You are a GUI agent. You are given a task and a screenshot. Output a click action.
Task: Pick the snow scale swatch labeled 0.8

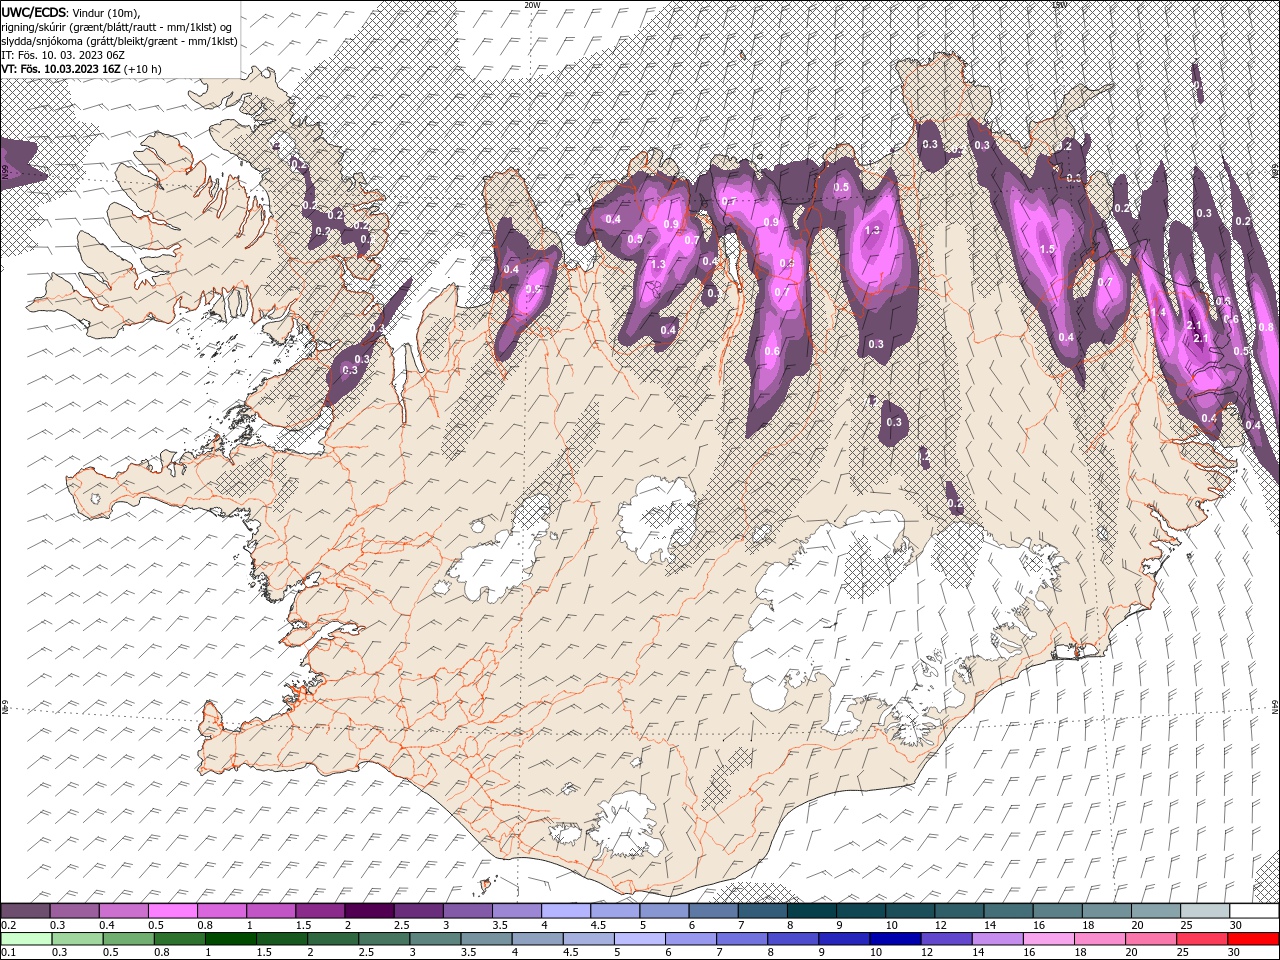point(222,911)
